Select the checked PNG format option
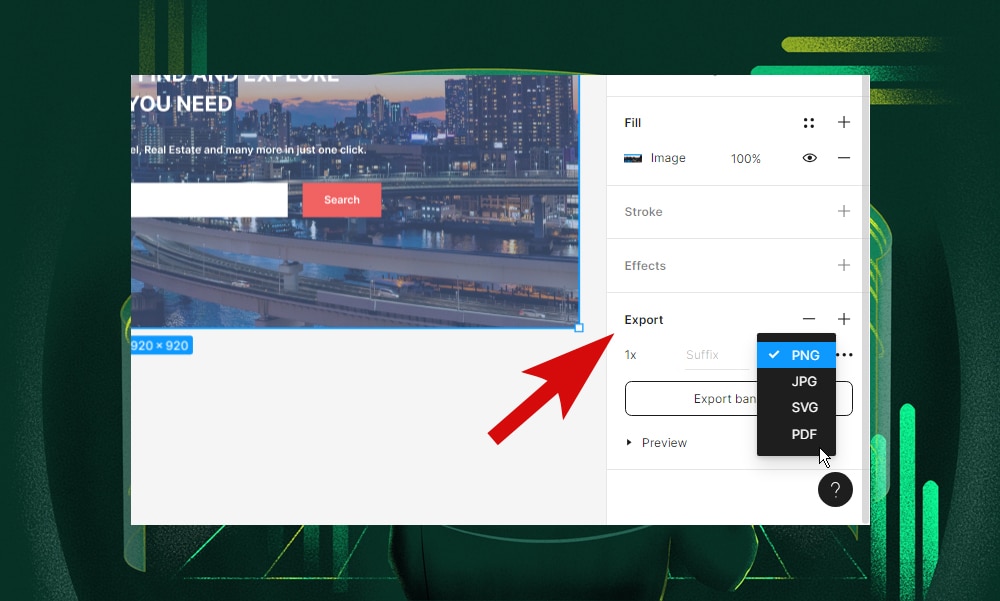This screenshot has width=1000, height=601. pyautogui.click(x=804, y=355)
